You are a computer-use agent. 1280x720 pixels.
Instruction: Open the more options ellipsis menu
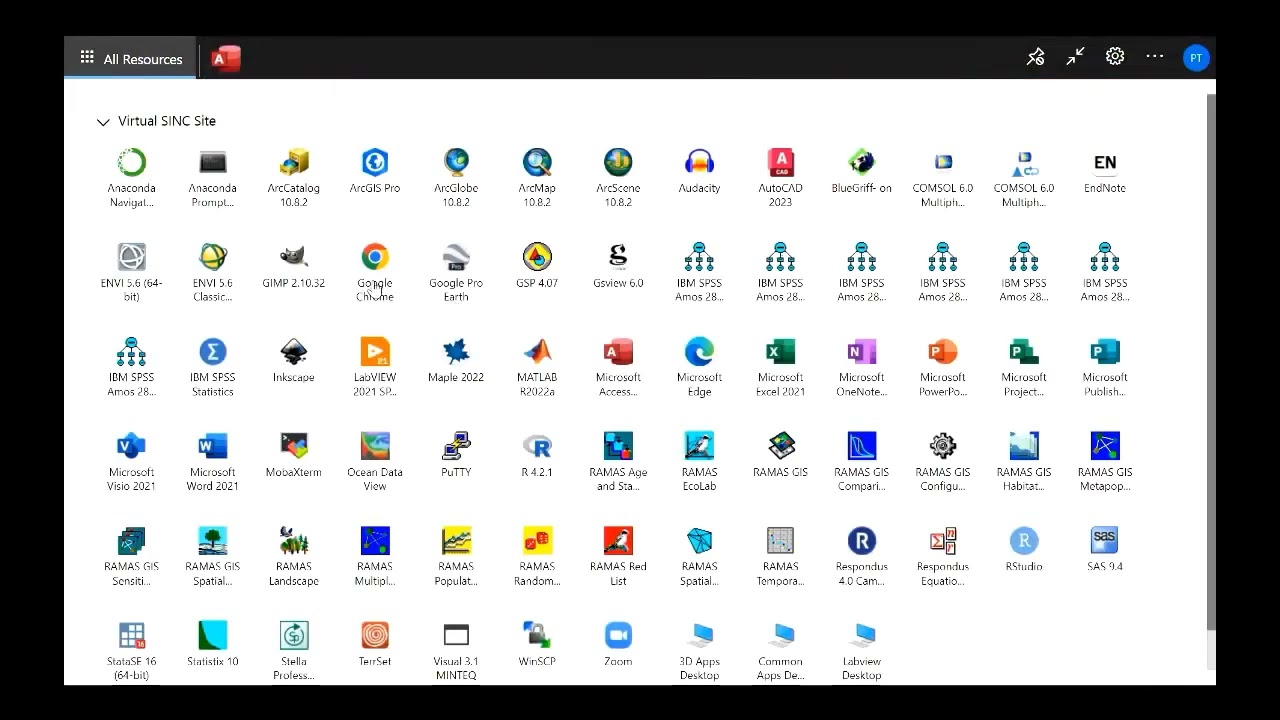tap(1155, 57)
